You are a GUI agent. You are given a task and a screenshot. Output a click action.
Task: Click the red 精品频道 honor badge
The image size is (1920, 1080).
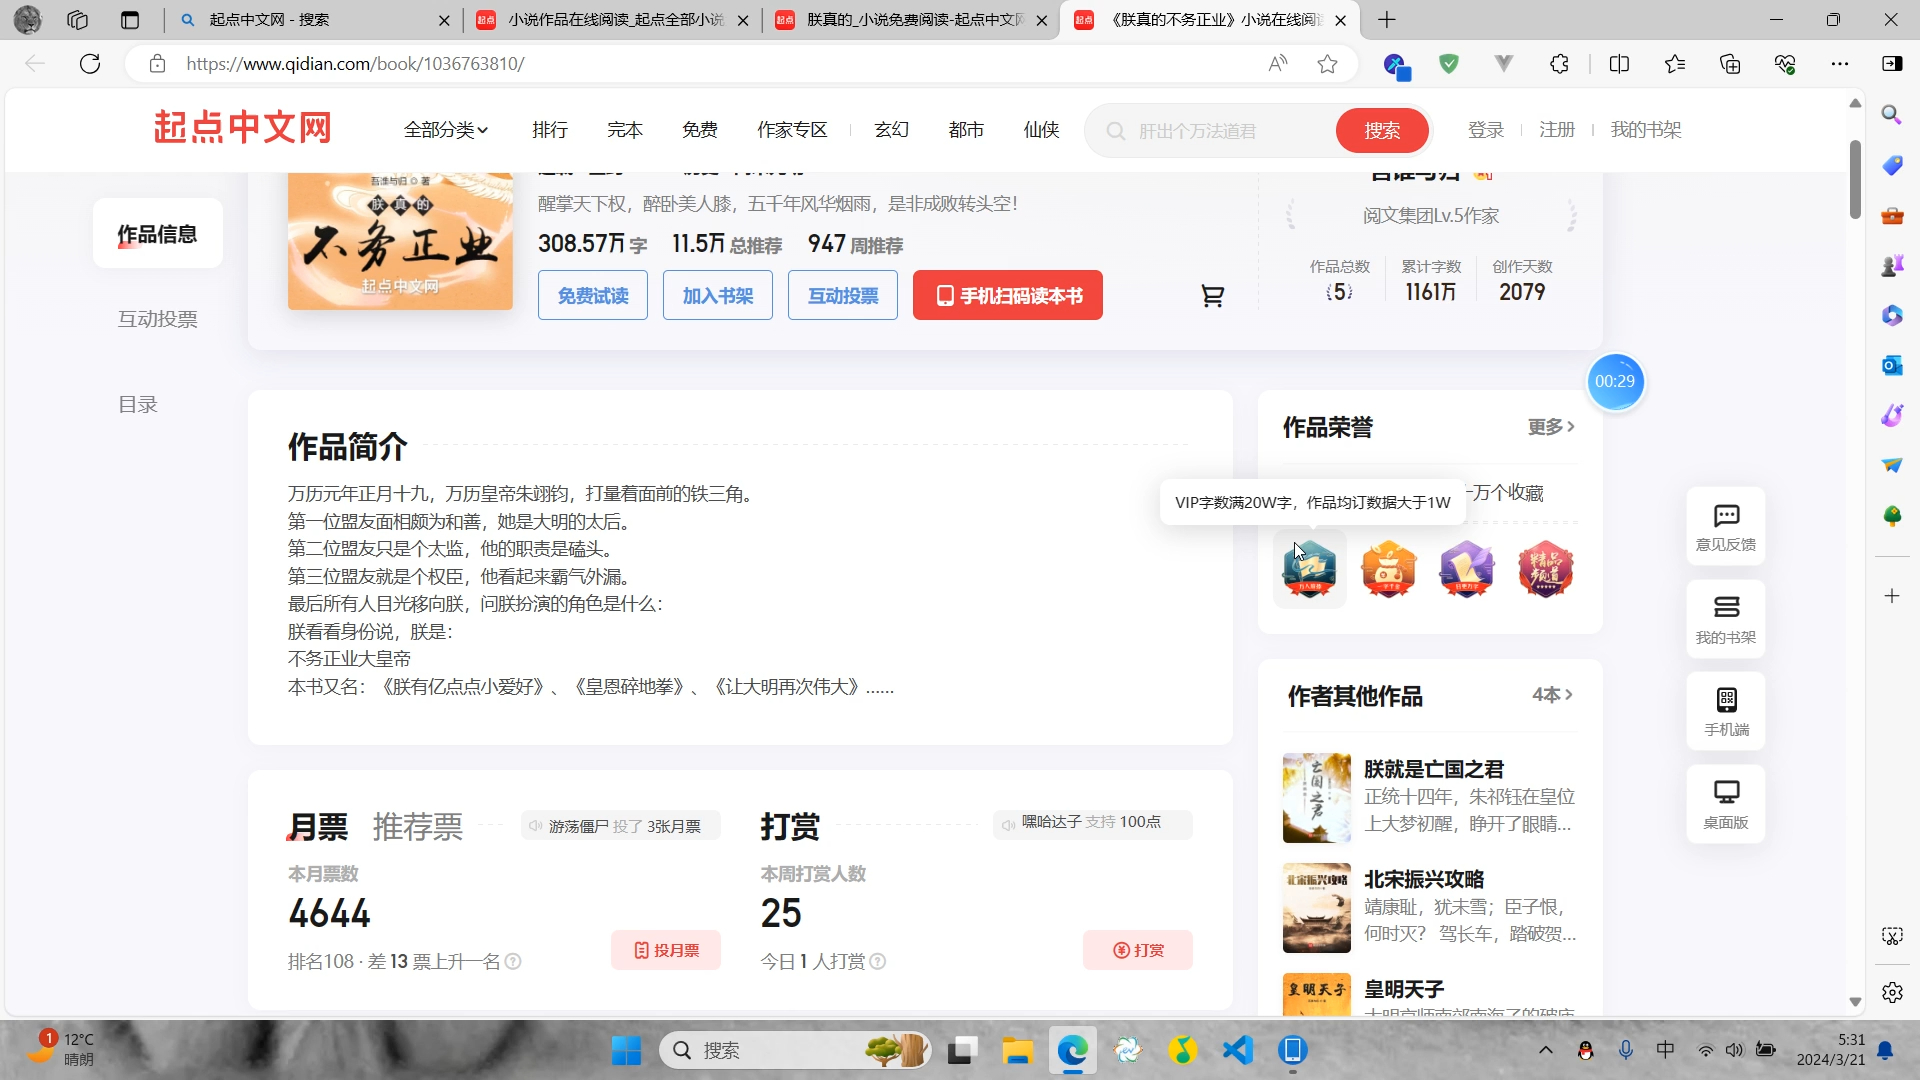tap(1545, 569)
